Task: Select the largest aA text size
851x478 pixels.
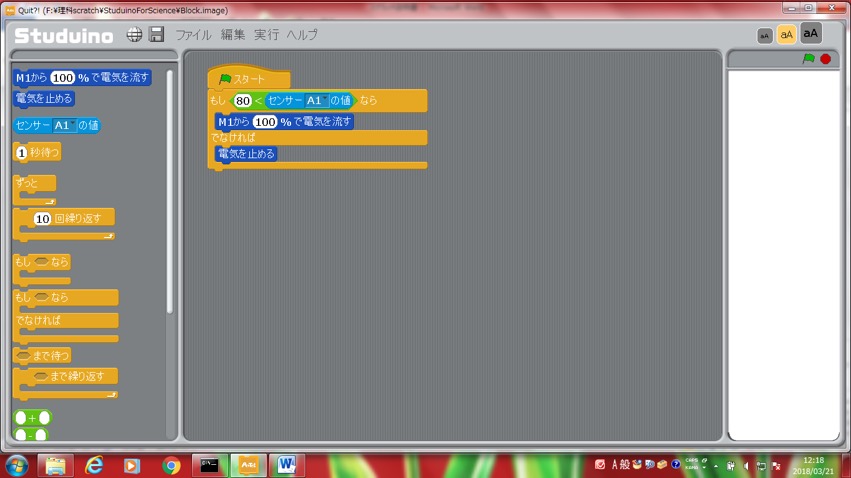Action: 811,33
